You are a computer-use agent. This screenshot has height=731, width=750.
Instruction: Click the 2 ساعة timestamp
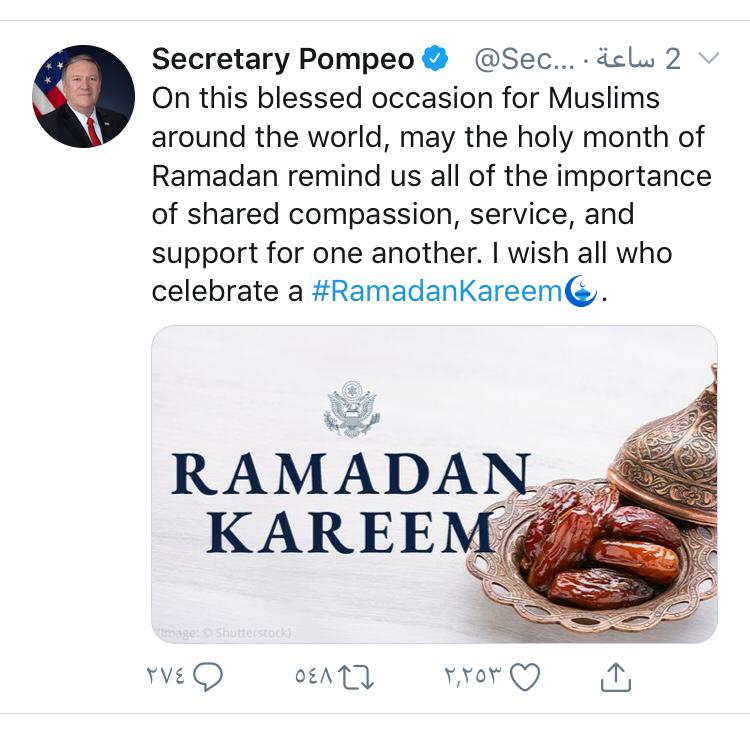(642, 60)
